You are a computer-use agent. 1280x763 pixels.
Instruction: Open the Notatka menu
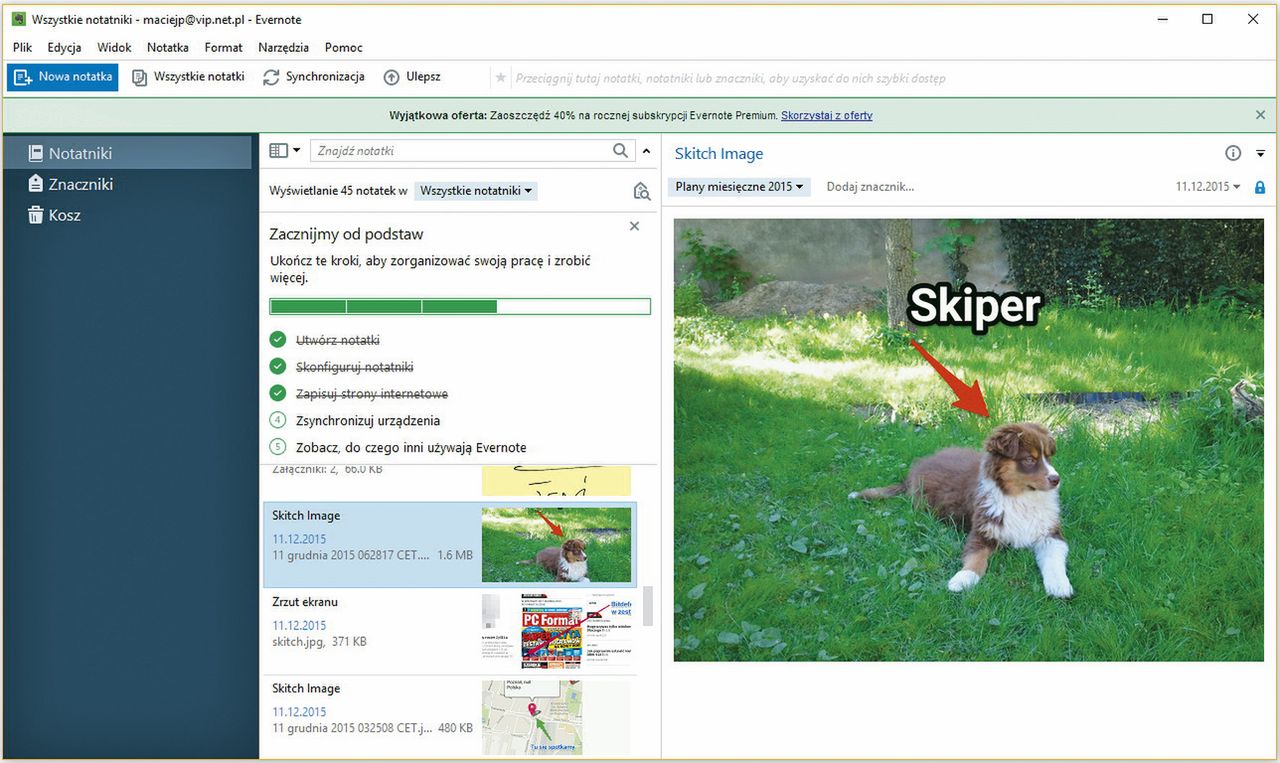[167, 47]
